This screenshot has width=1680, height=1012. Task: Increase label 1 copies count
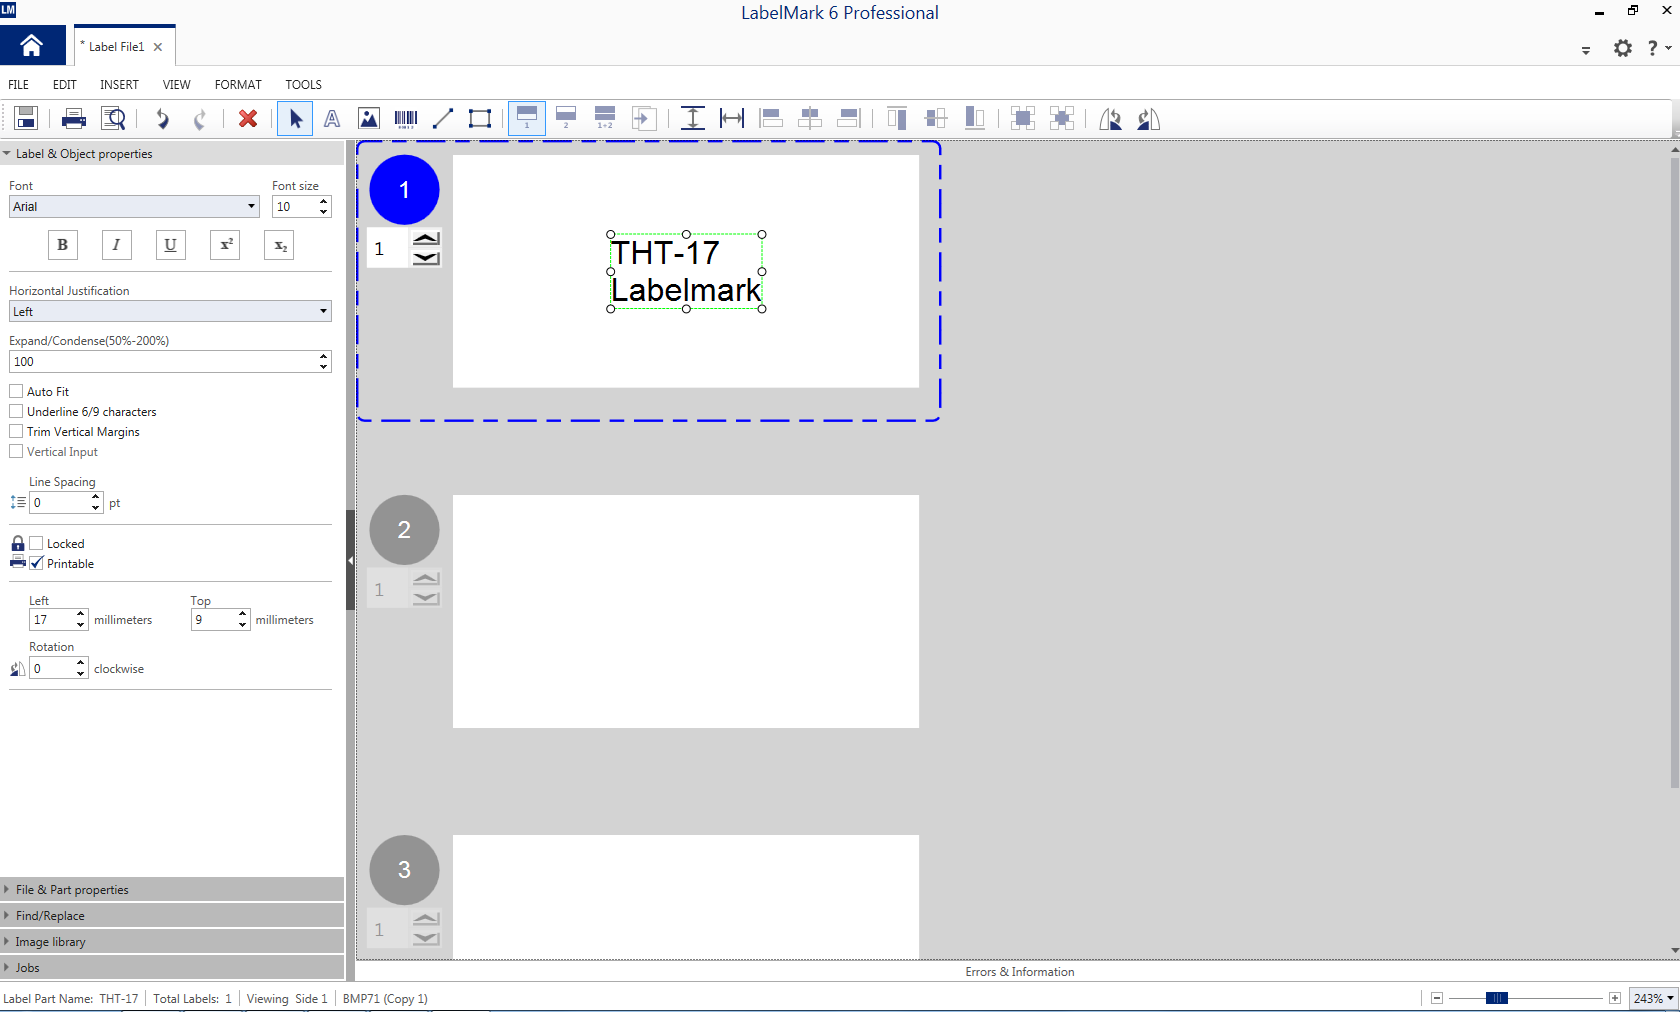[x=426, y=239]
